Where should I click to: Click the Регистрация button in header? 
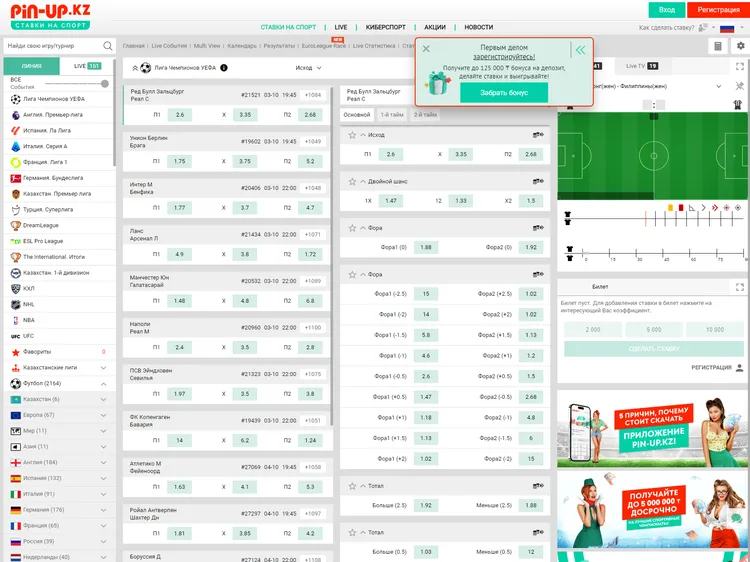(x=718, y=9)
